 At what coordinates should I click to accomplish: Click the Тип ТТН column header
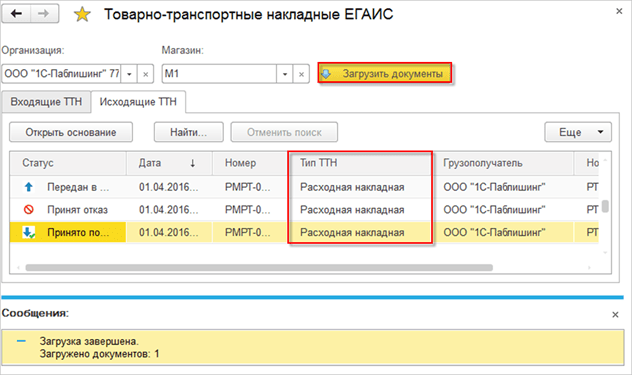pos(361,163)
